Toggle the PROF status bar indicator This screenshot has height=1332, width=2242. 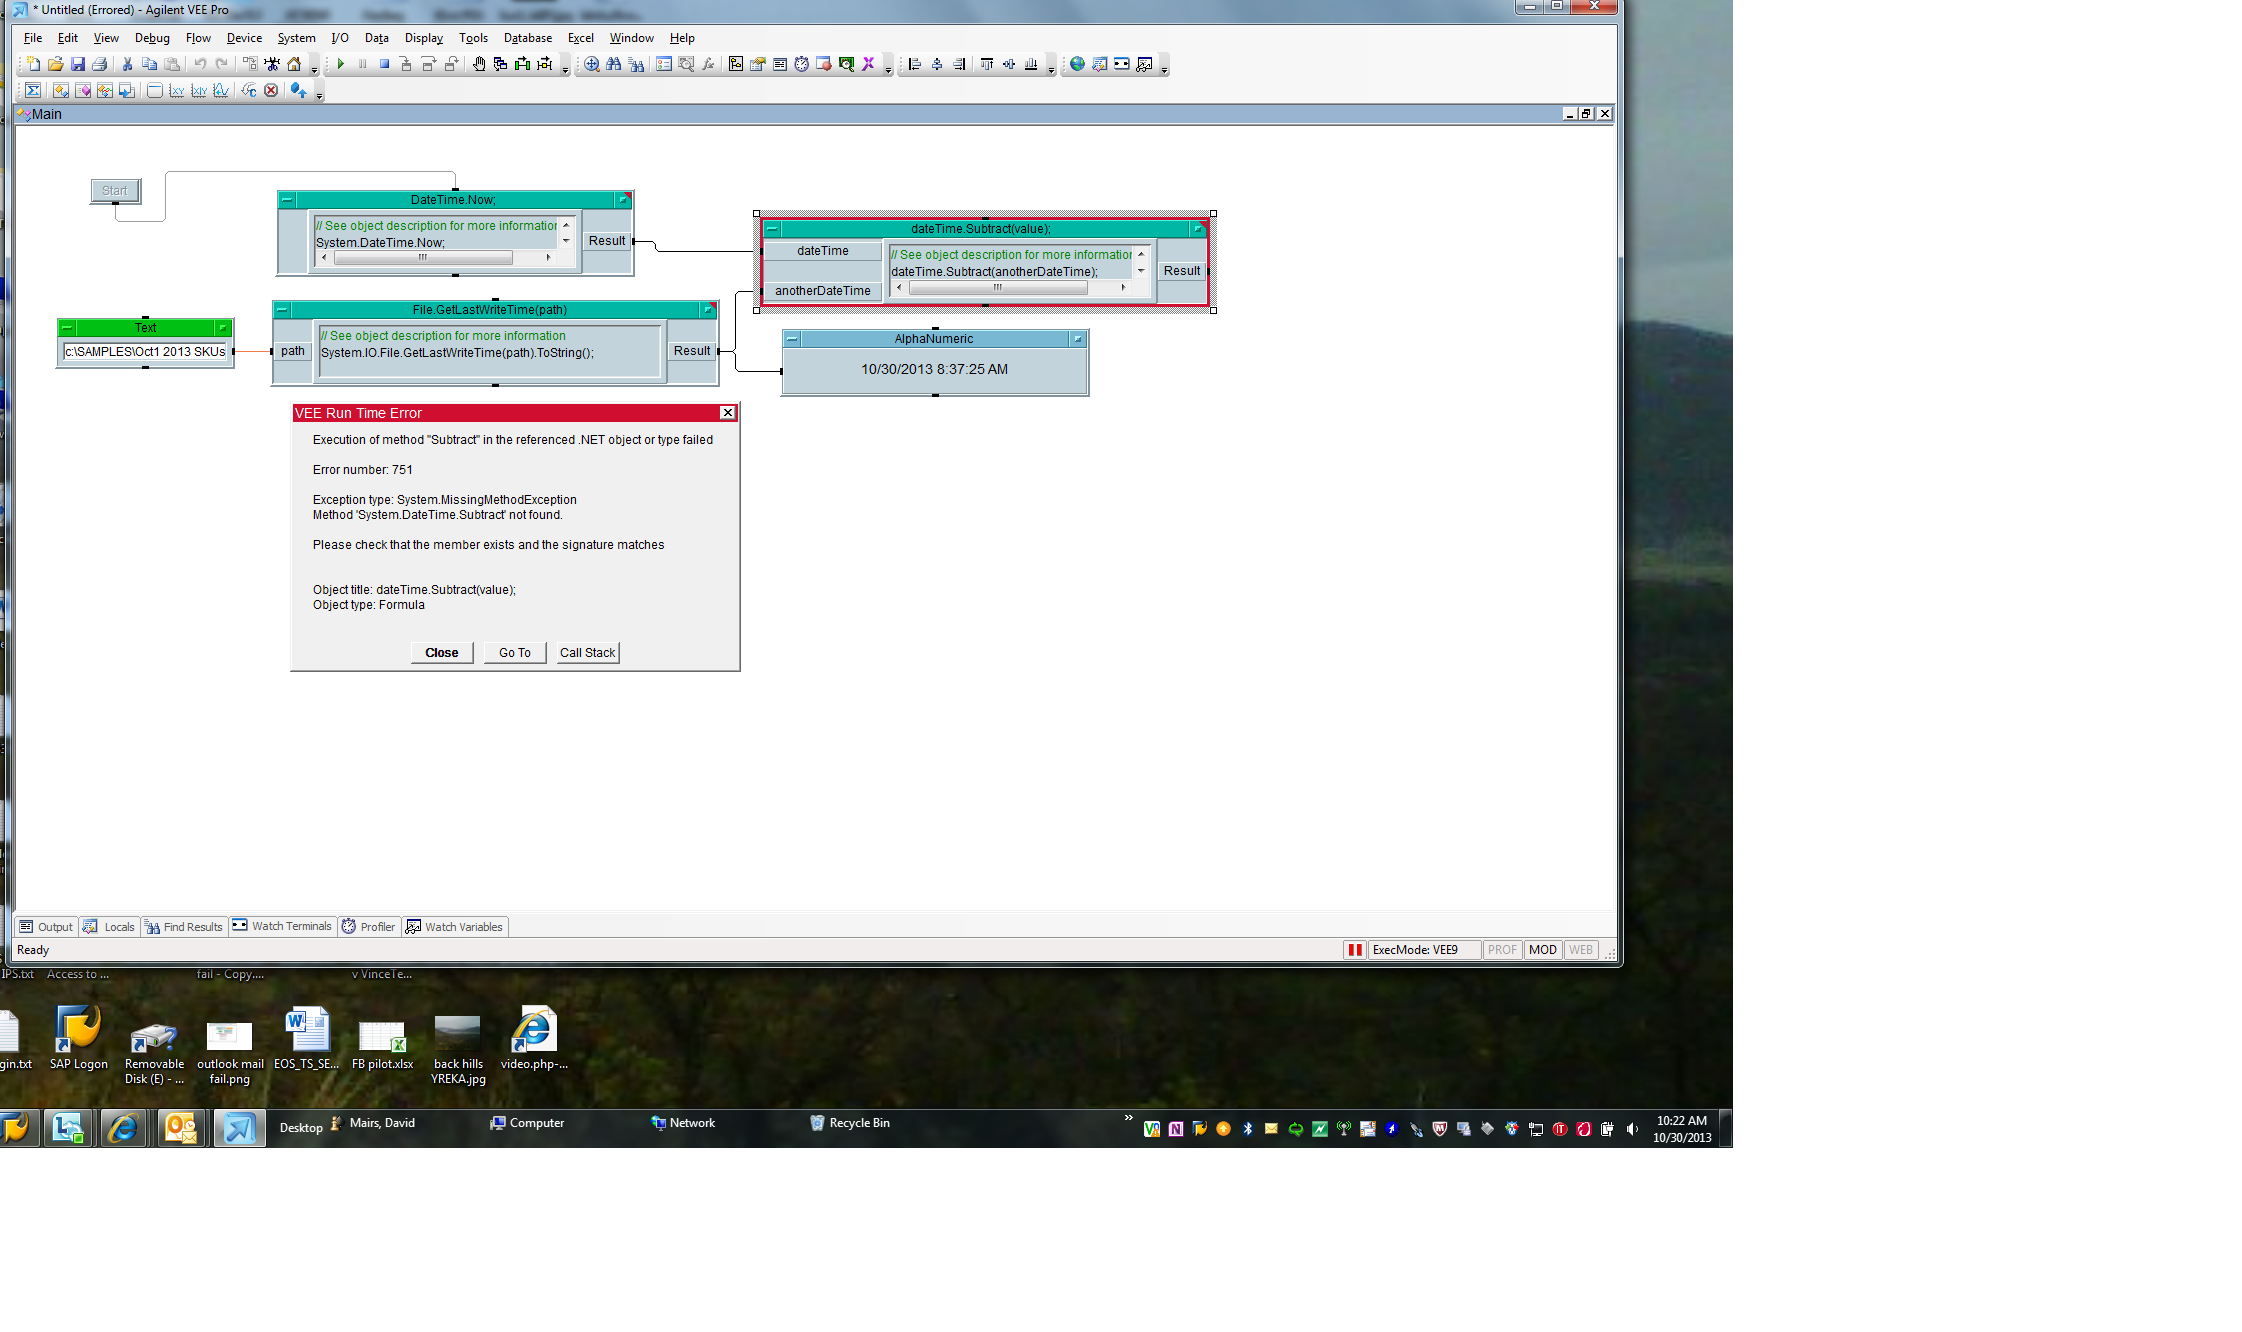click(1502, 950)
